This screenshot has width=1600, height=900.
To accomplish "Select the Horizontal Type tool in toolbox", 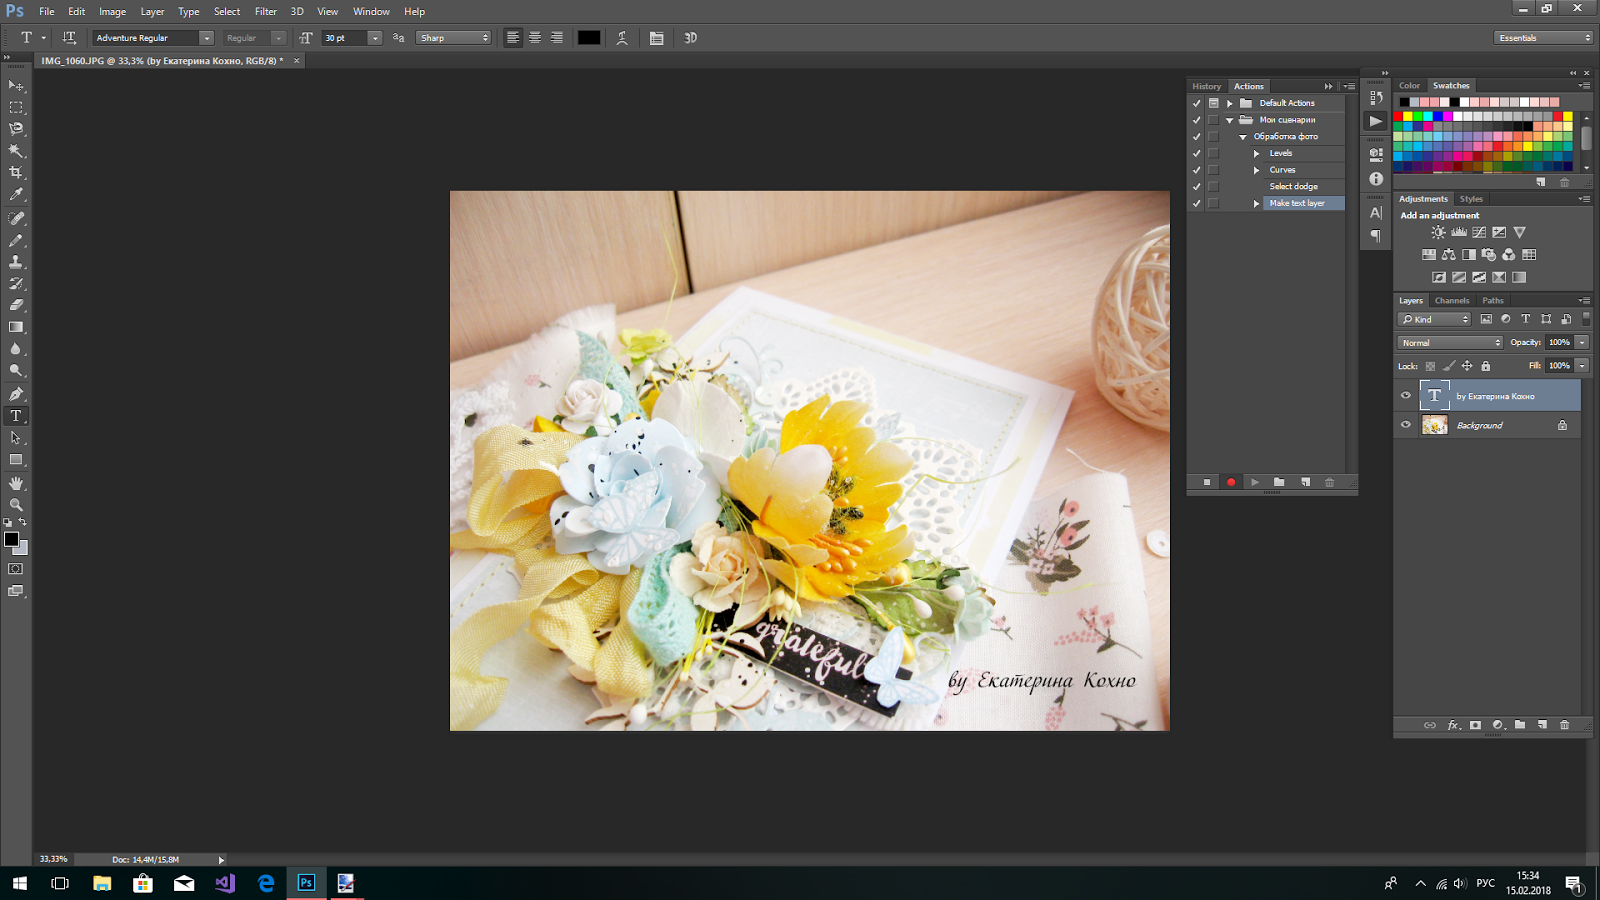I will pos(16,416).
